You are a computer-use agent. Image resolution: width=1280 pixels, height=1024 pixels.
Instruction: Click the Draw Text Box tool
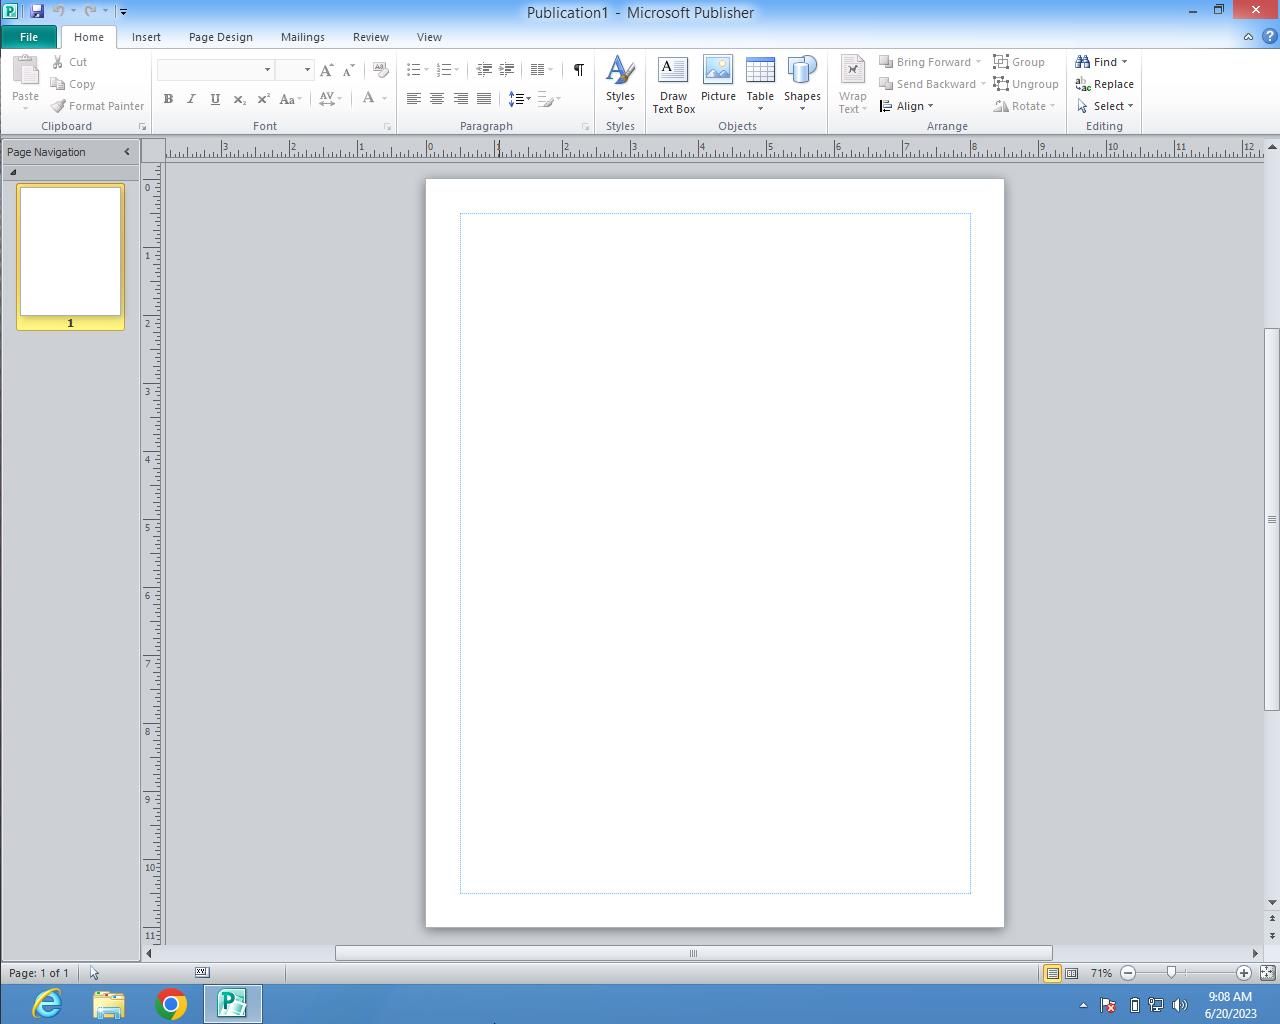673,84
